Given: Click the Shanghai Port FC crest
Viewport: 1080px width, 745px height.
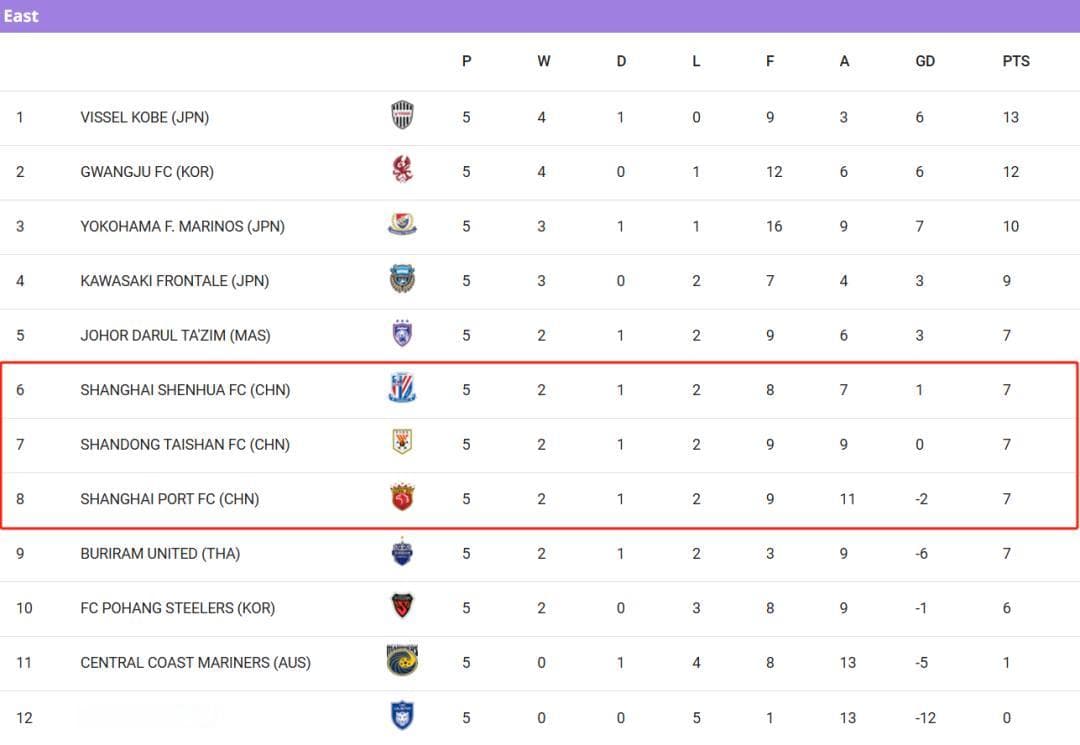Looking at the screenshot, I should pos(402,497).
